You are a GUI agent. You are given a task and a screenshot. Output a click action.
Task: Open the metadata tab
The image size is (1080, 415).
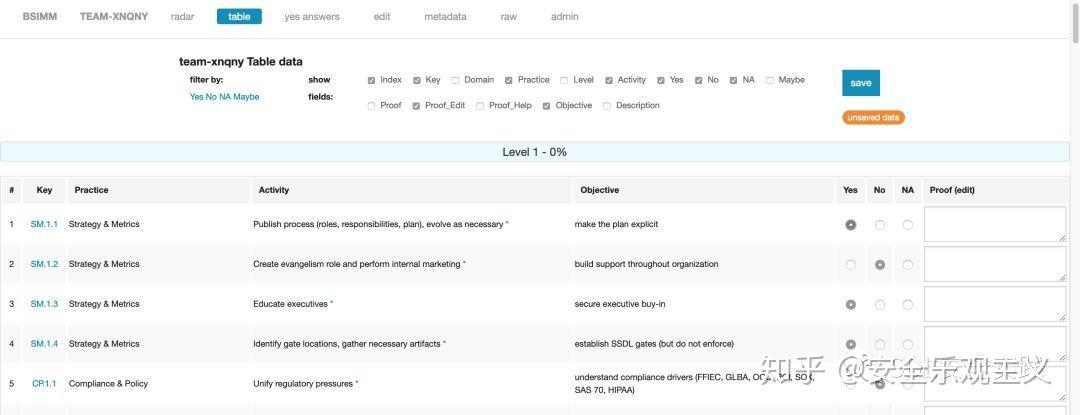[x=445, y=17]
